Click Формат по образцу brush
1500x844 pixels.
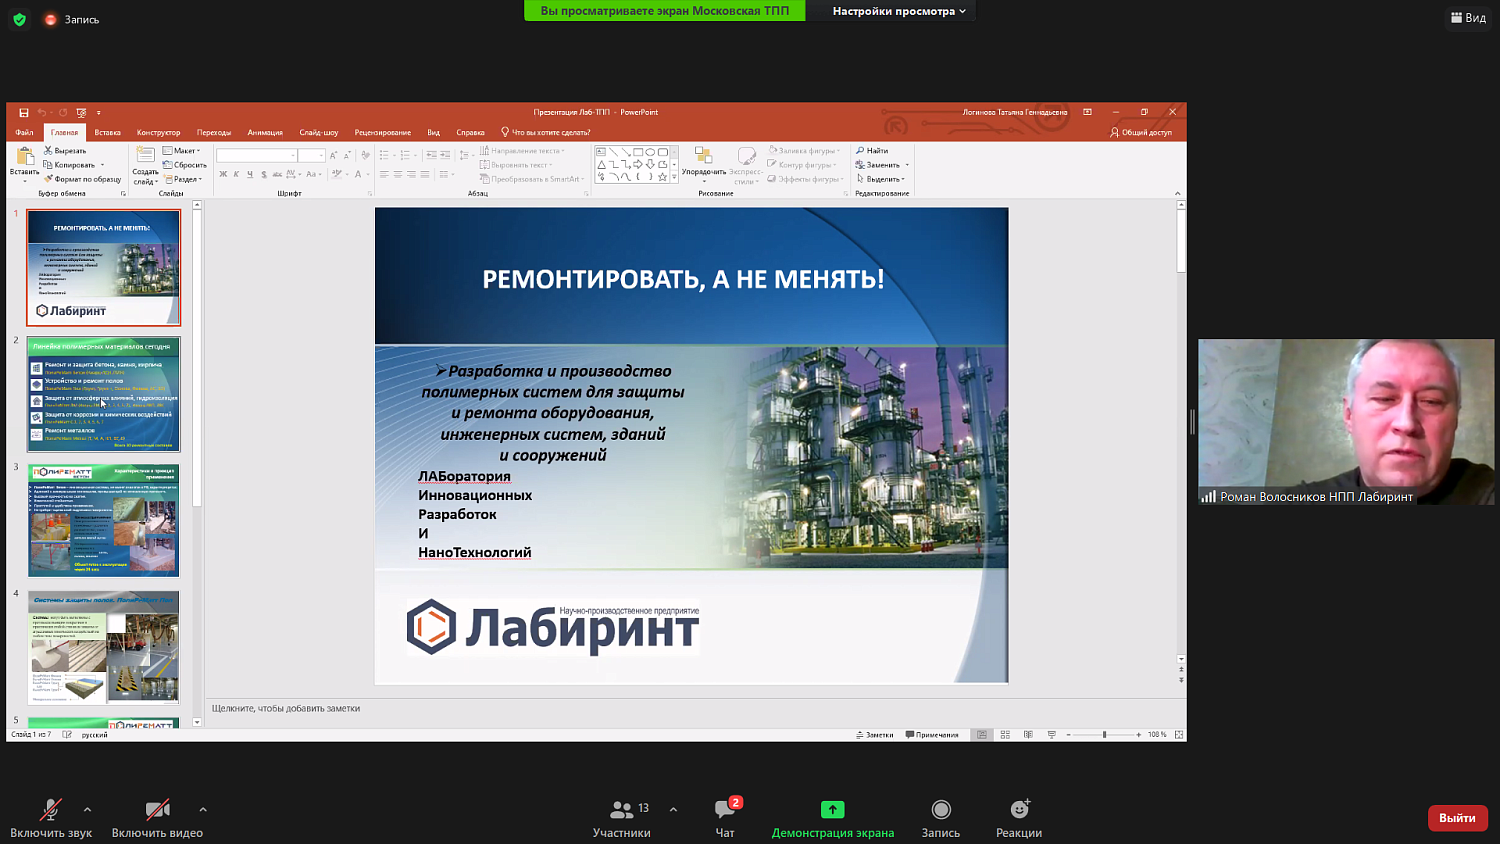[82, 179]
